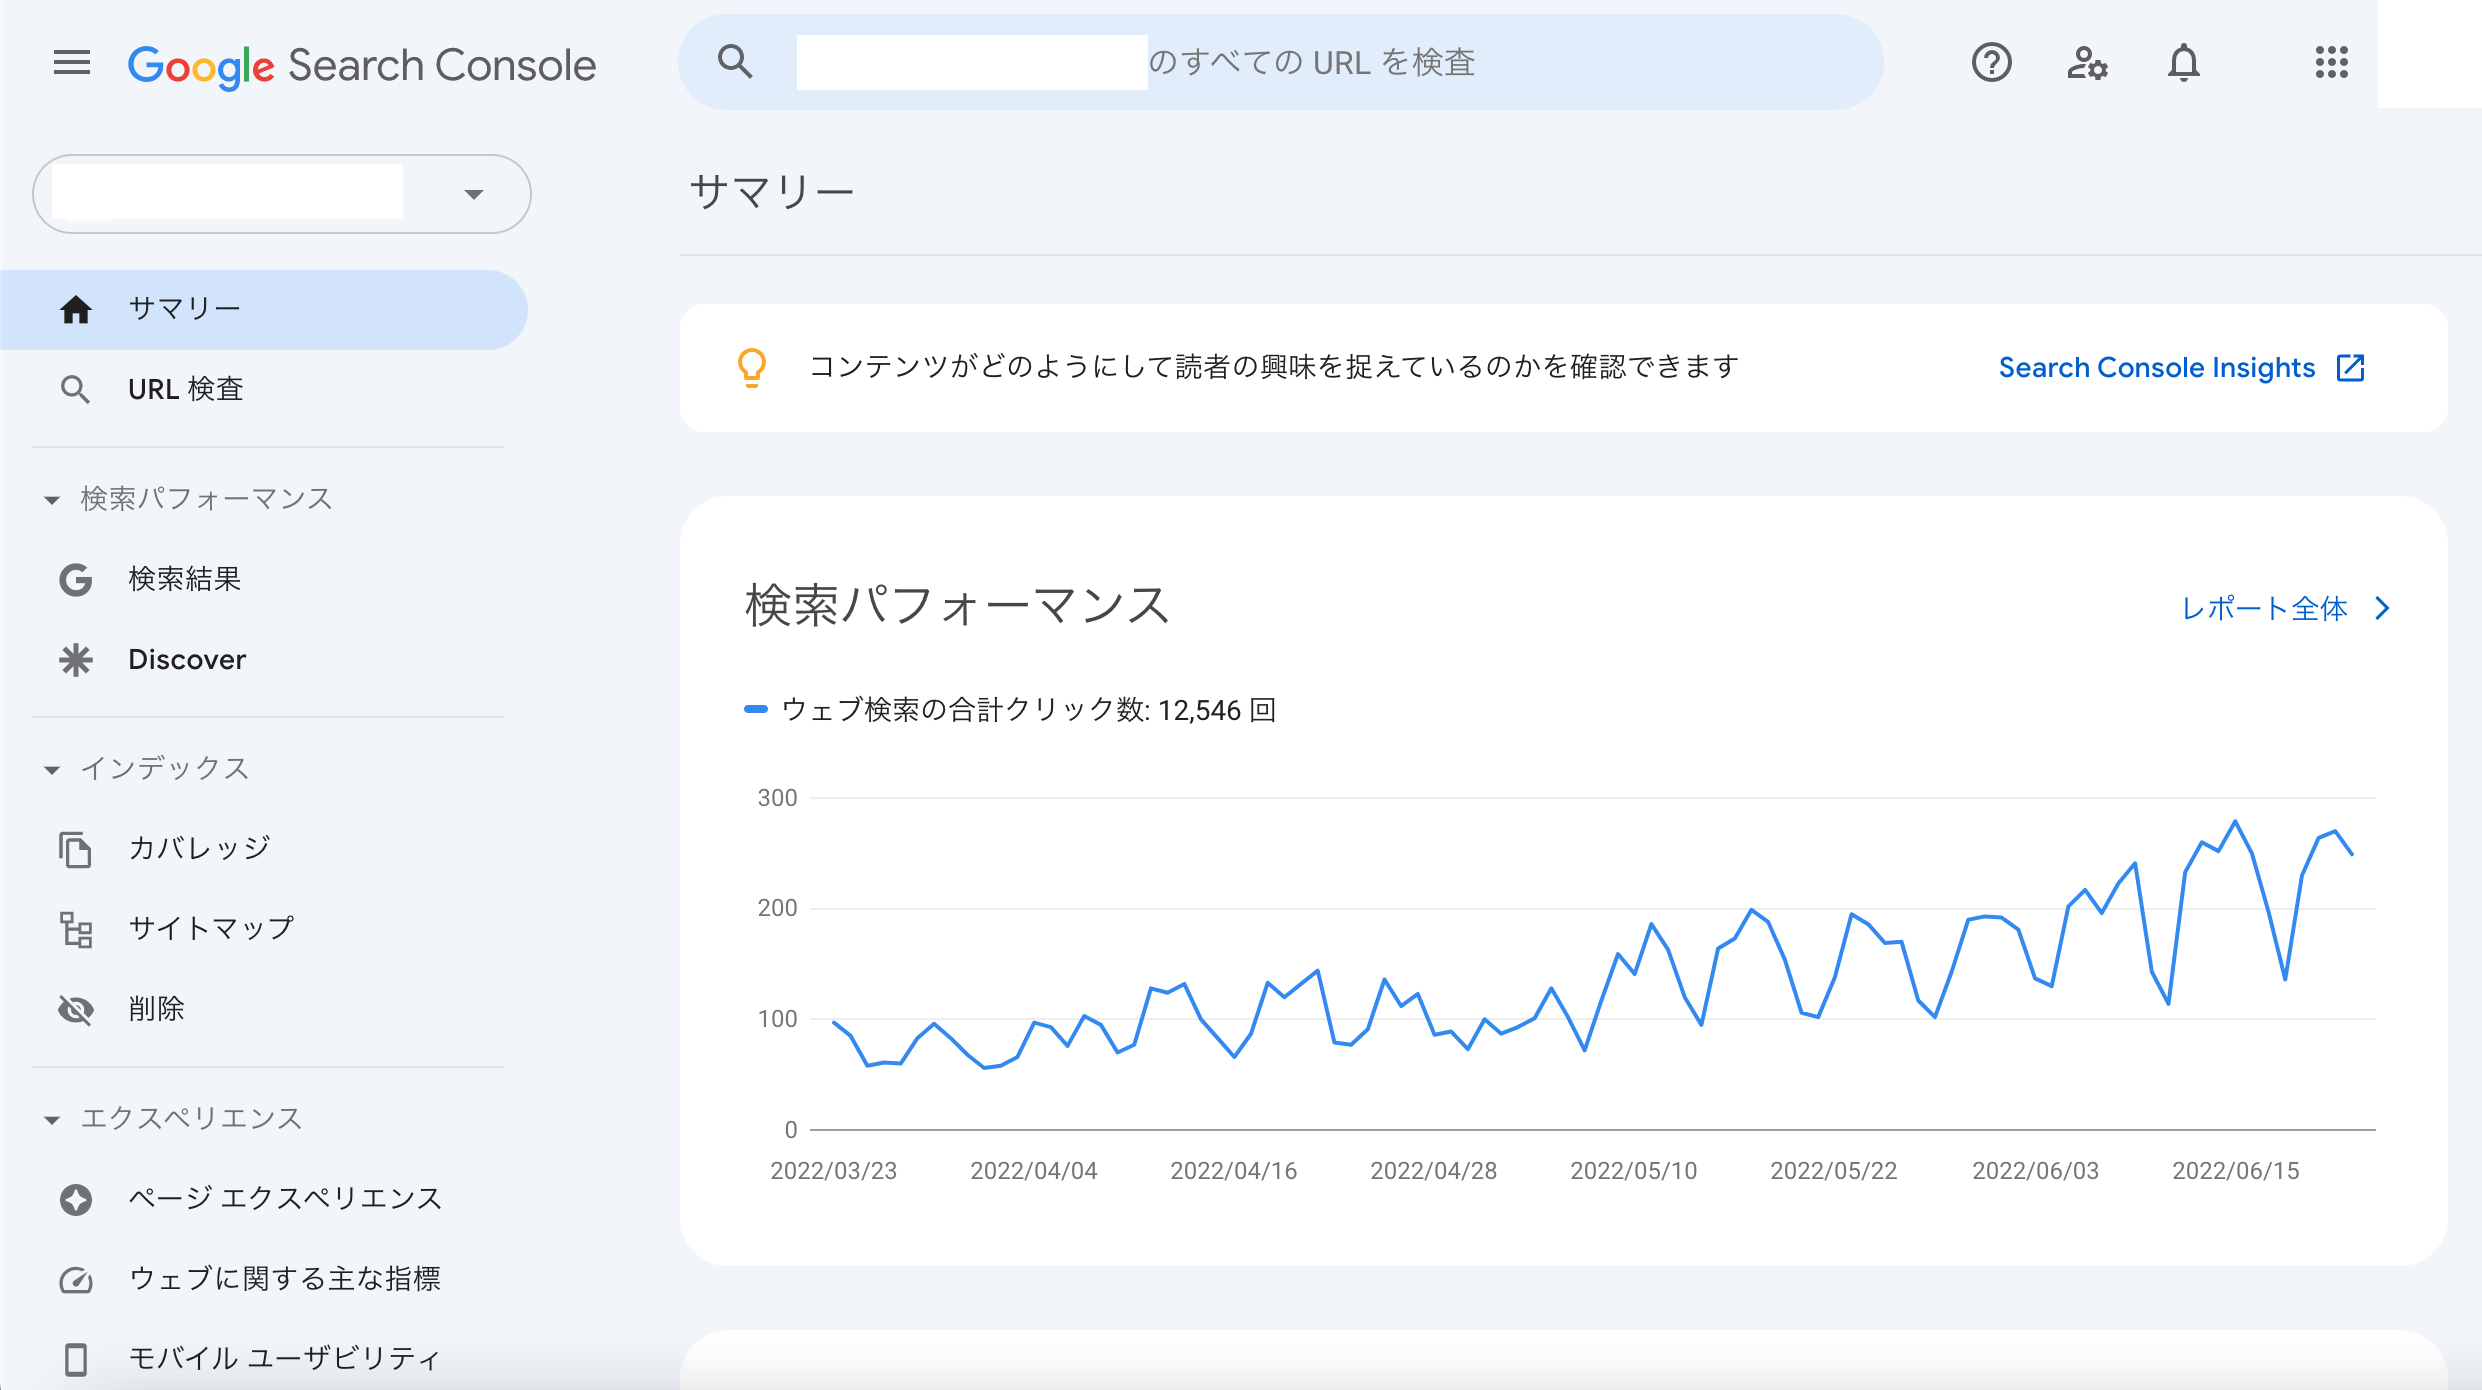The width and height of the screenshot is (2482, 1390).
Task: Click the search magnifier icon in URL bar
Action: coord(735,62)
